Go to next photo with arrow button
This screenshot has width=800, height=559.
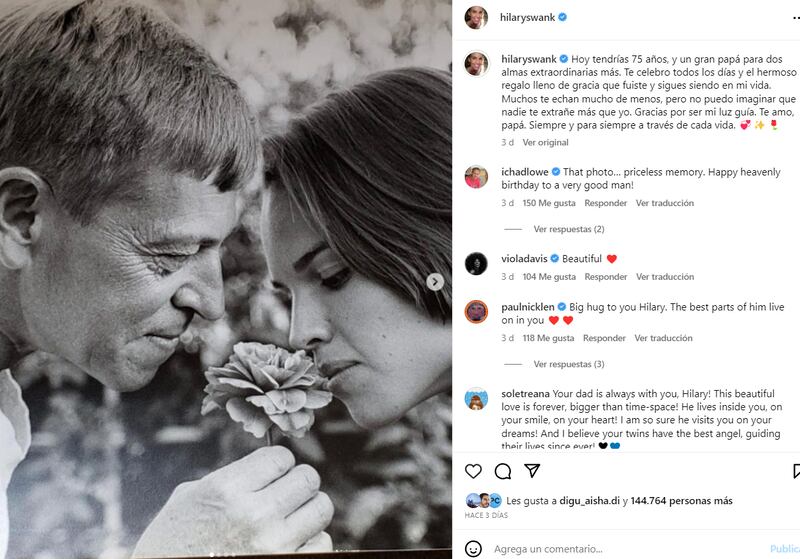[435, 282]
